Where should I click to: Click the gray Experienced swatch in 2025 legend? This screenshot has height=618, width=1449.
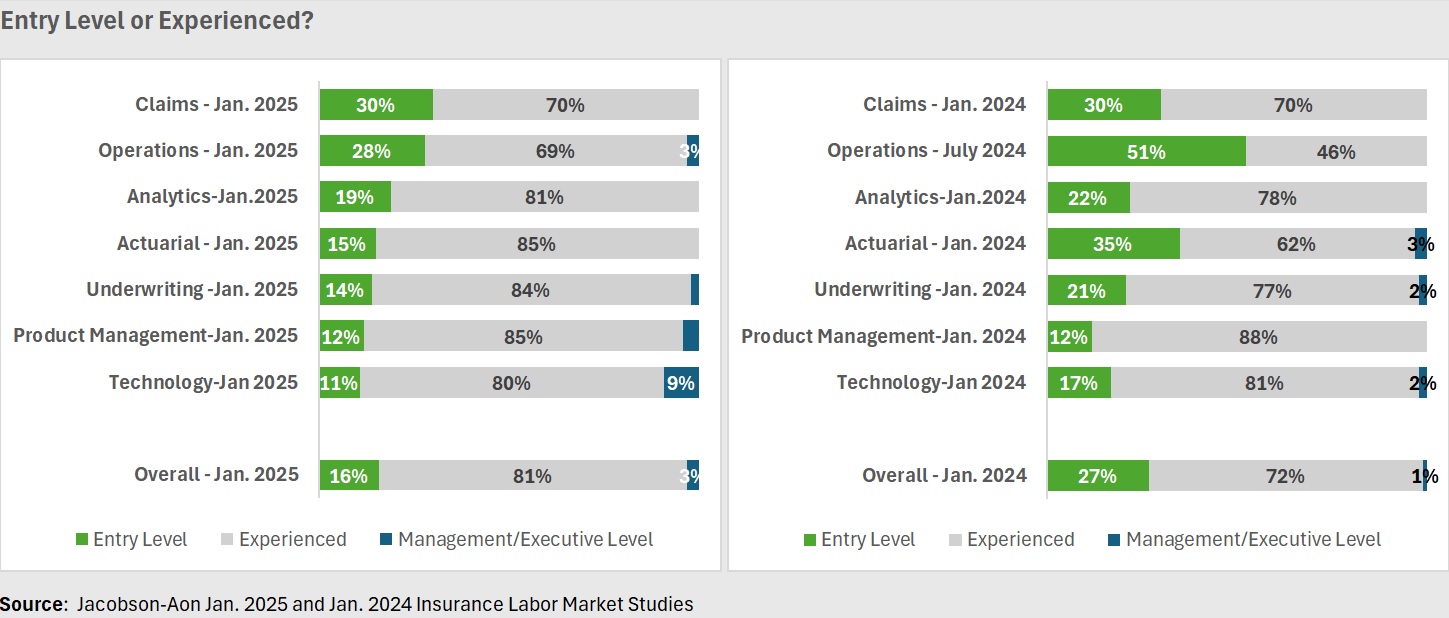tap(227, 540)
